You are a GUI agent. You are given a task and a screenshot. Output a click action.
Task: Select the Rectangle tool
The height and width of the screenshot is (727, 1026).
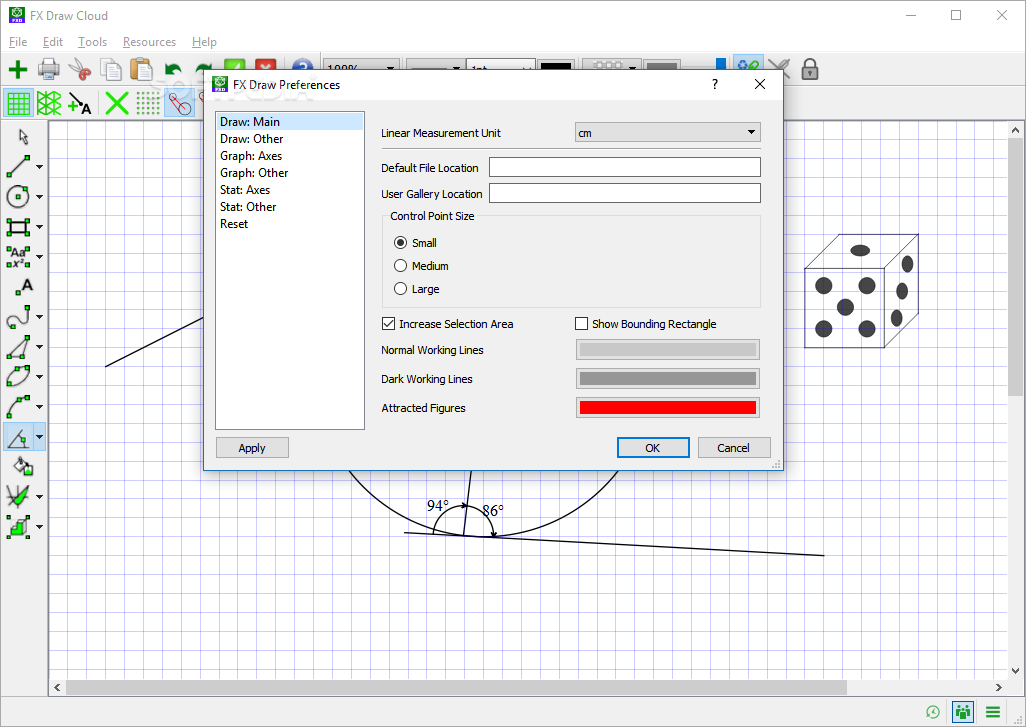point(18,226)
